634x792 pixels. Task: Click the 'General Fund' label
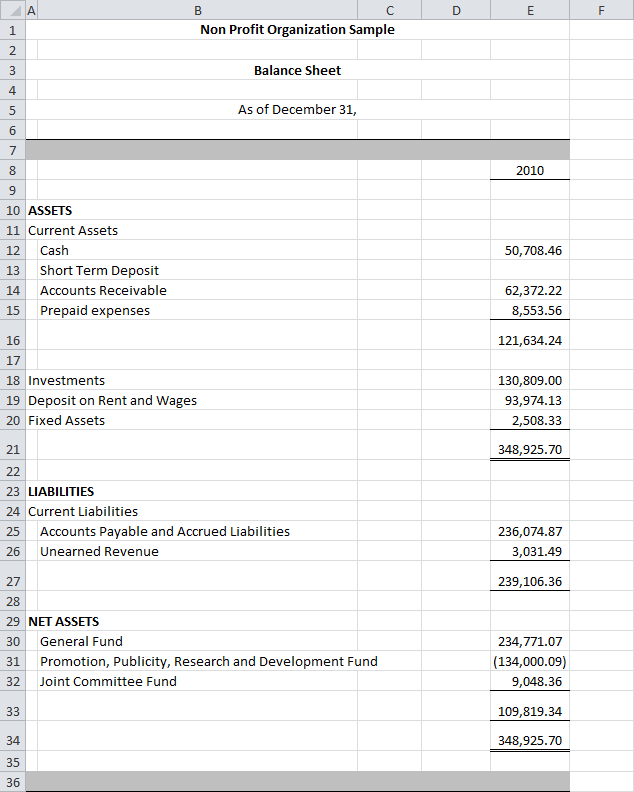pyautogui.click(x=81, y=641)
